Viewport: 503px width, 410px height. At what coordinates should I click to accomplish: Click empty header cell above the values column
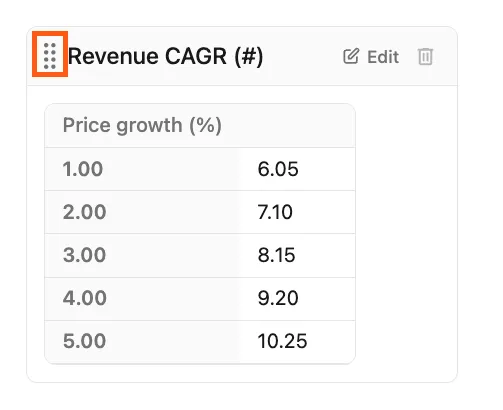click(x=297, y=125)
